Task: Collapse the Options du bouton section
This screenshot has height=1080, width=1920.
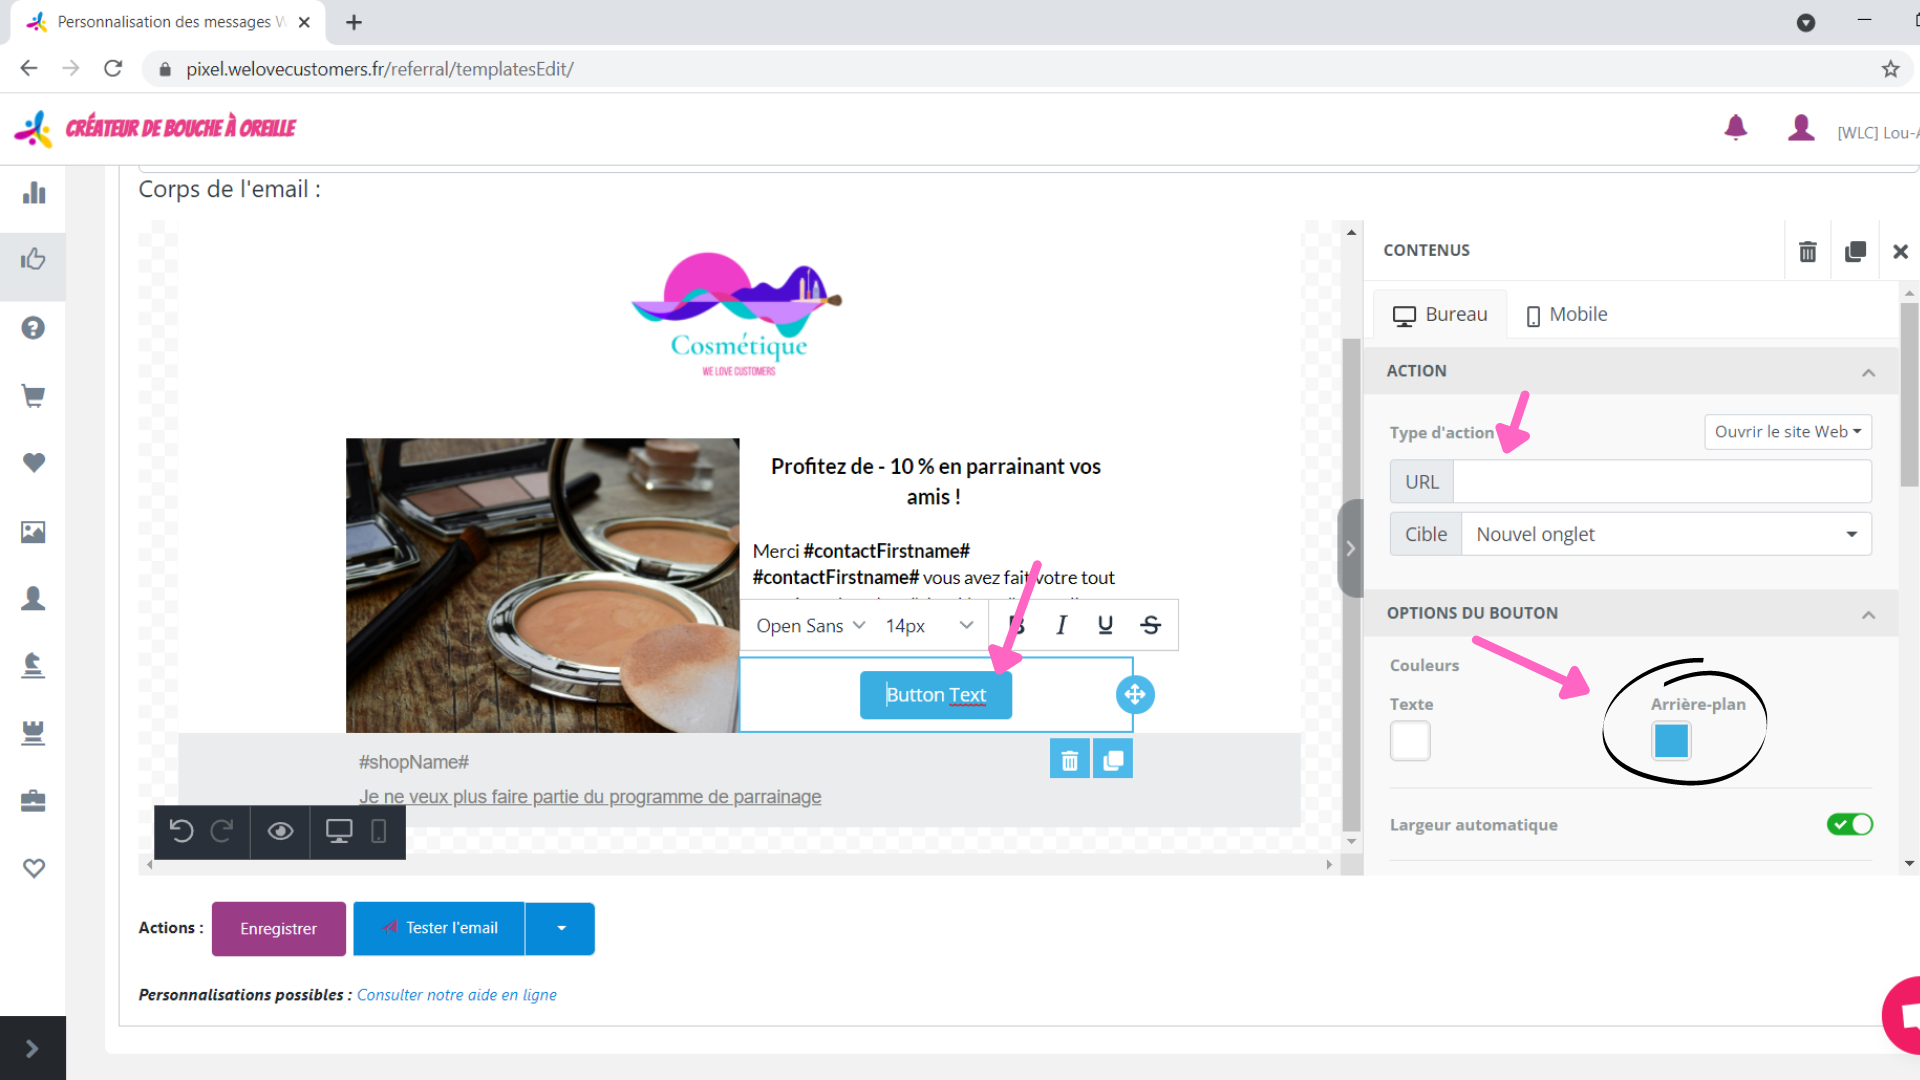Action: [x=1868, y=614]
